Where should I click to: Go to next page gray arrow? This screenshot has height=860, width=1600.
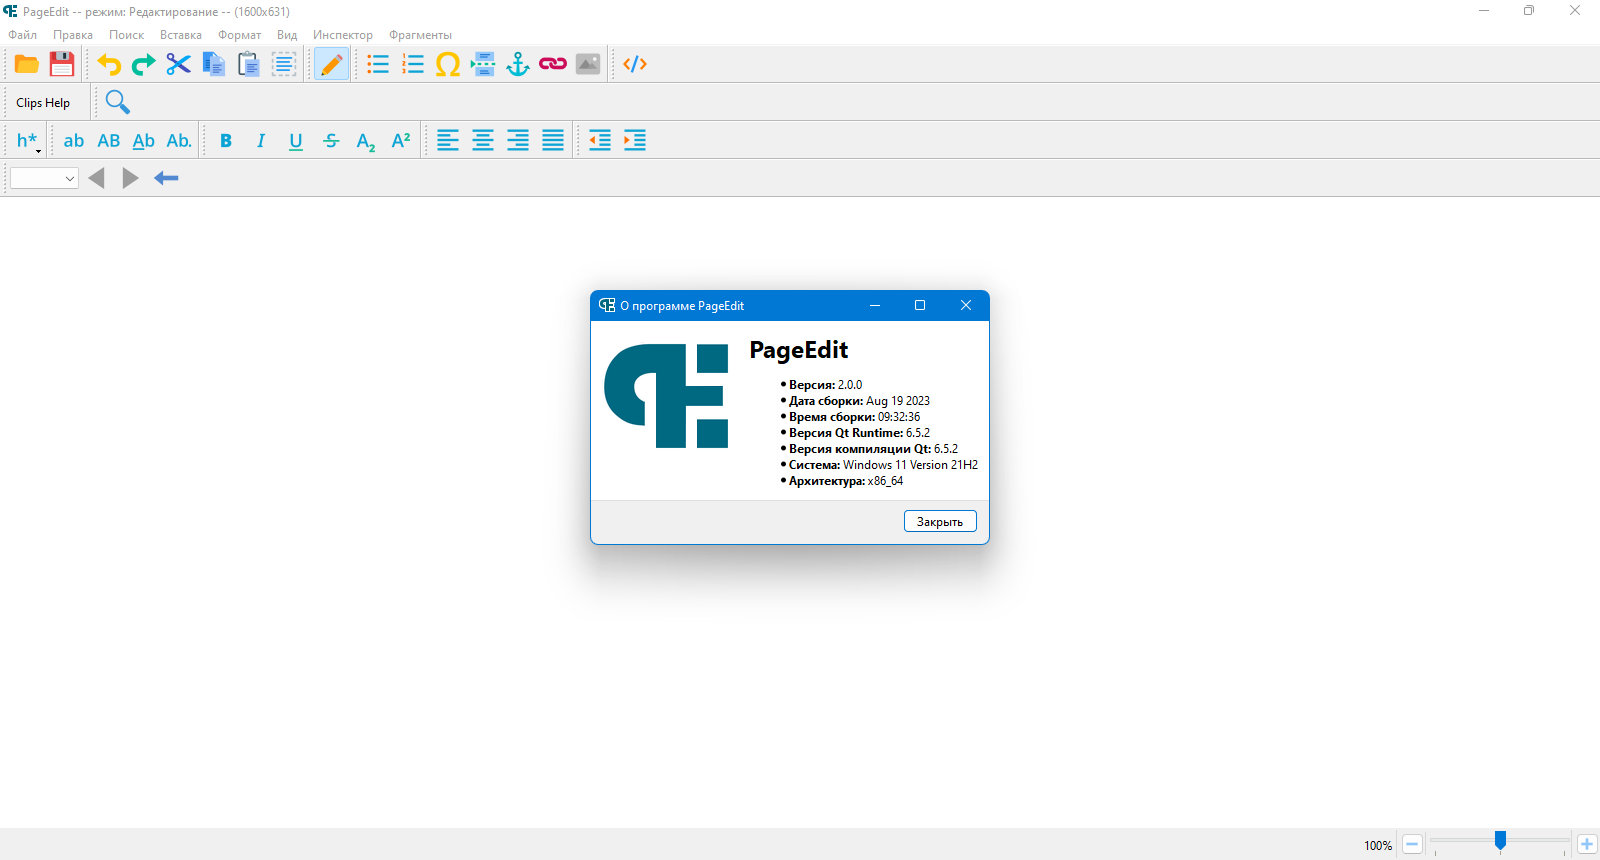click(x=130, y=178)
